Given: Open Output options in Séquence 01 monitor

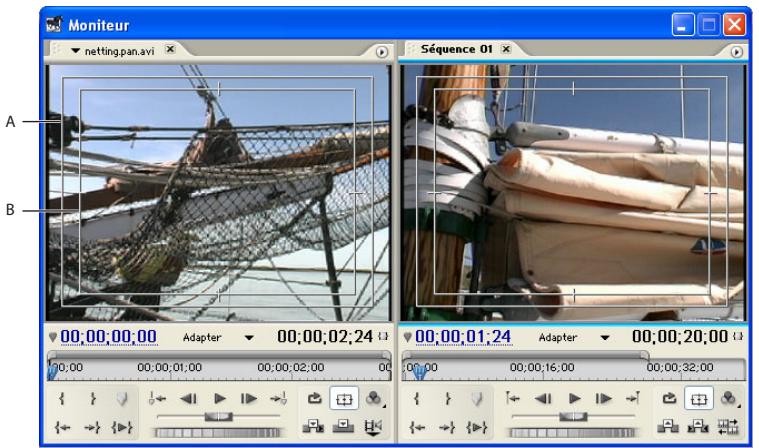Looking at the screenshot, I should (x=729, y=399).
